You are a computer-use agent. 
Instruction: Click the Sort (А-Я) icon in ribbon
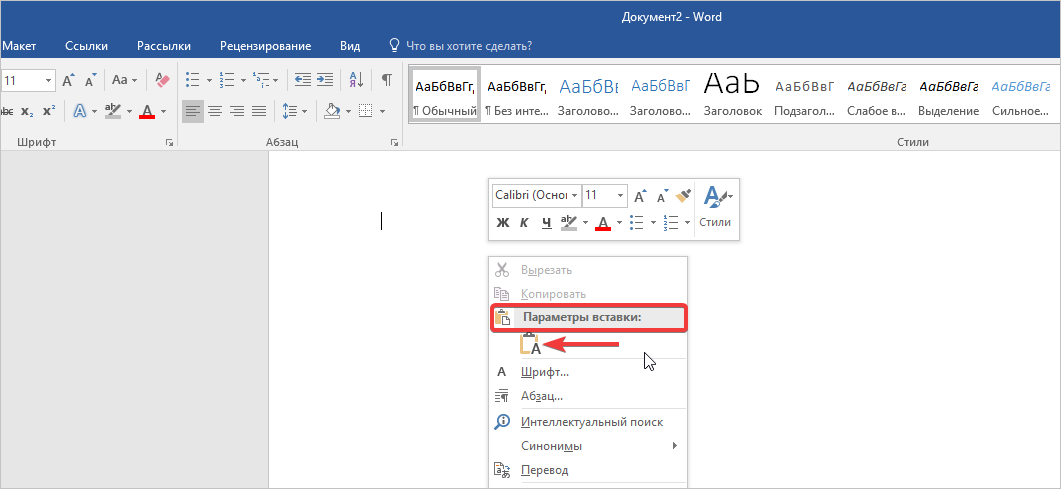pos(355,80)
